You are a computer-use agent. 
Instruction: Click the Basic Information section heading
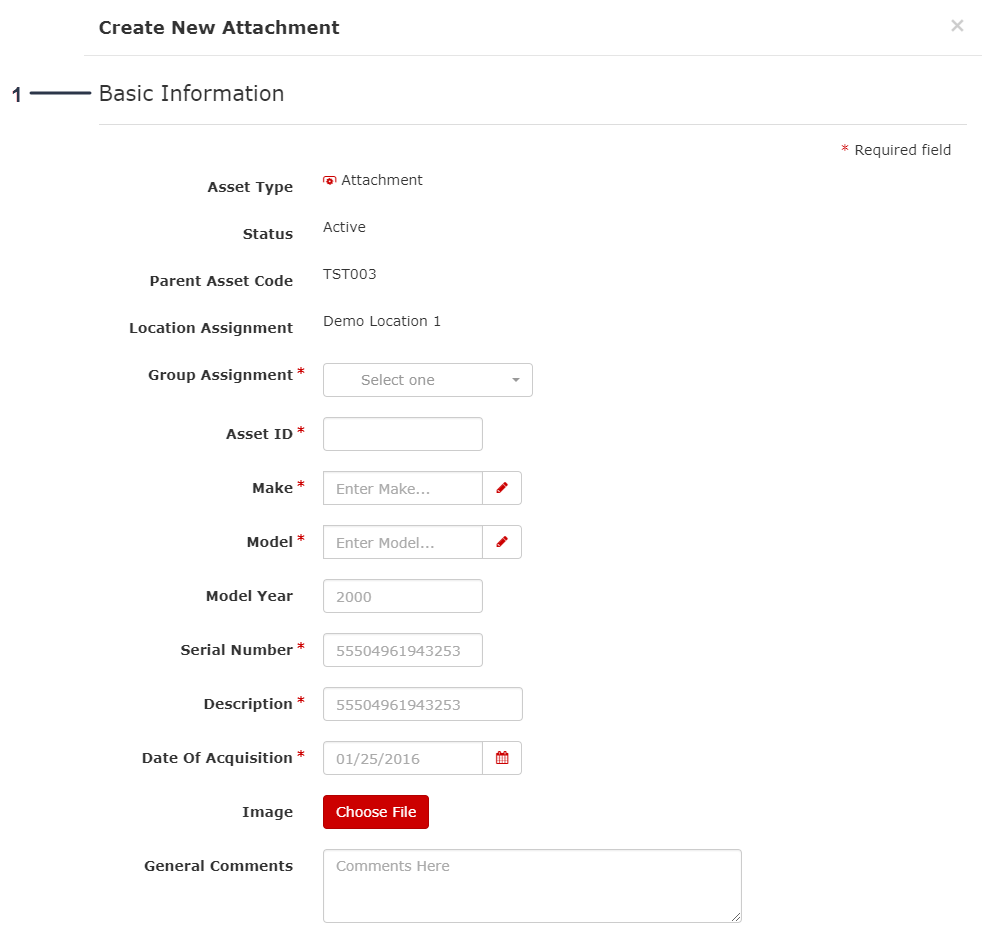191,94
